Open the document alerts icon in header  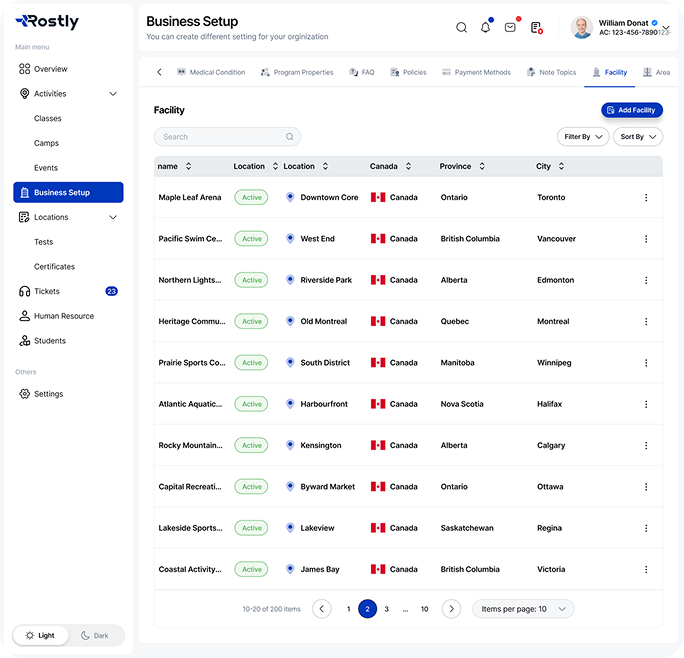(536, 28)
